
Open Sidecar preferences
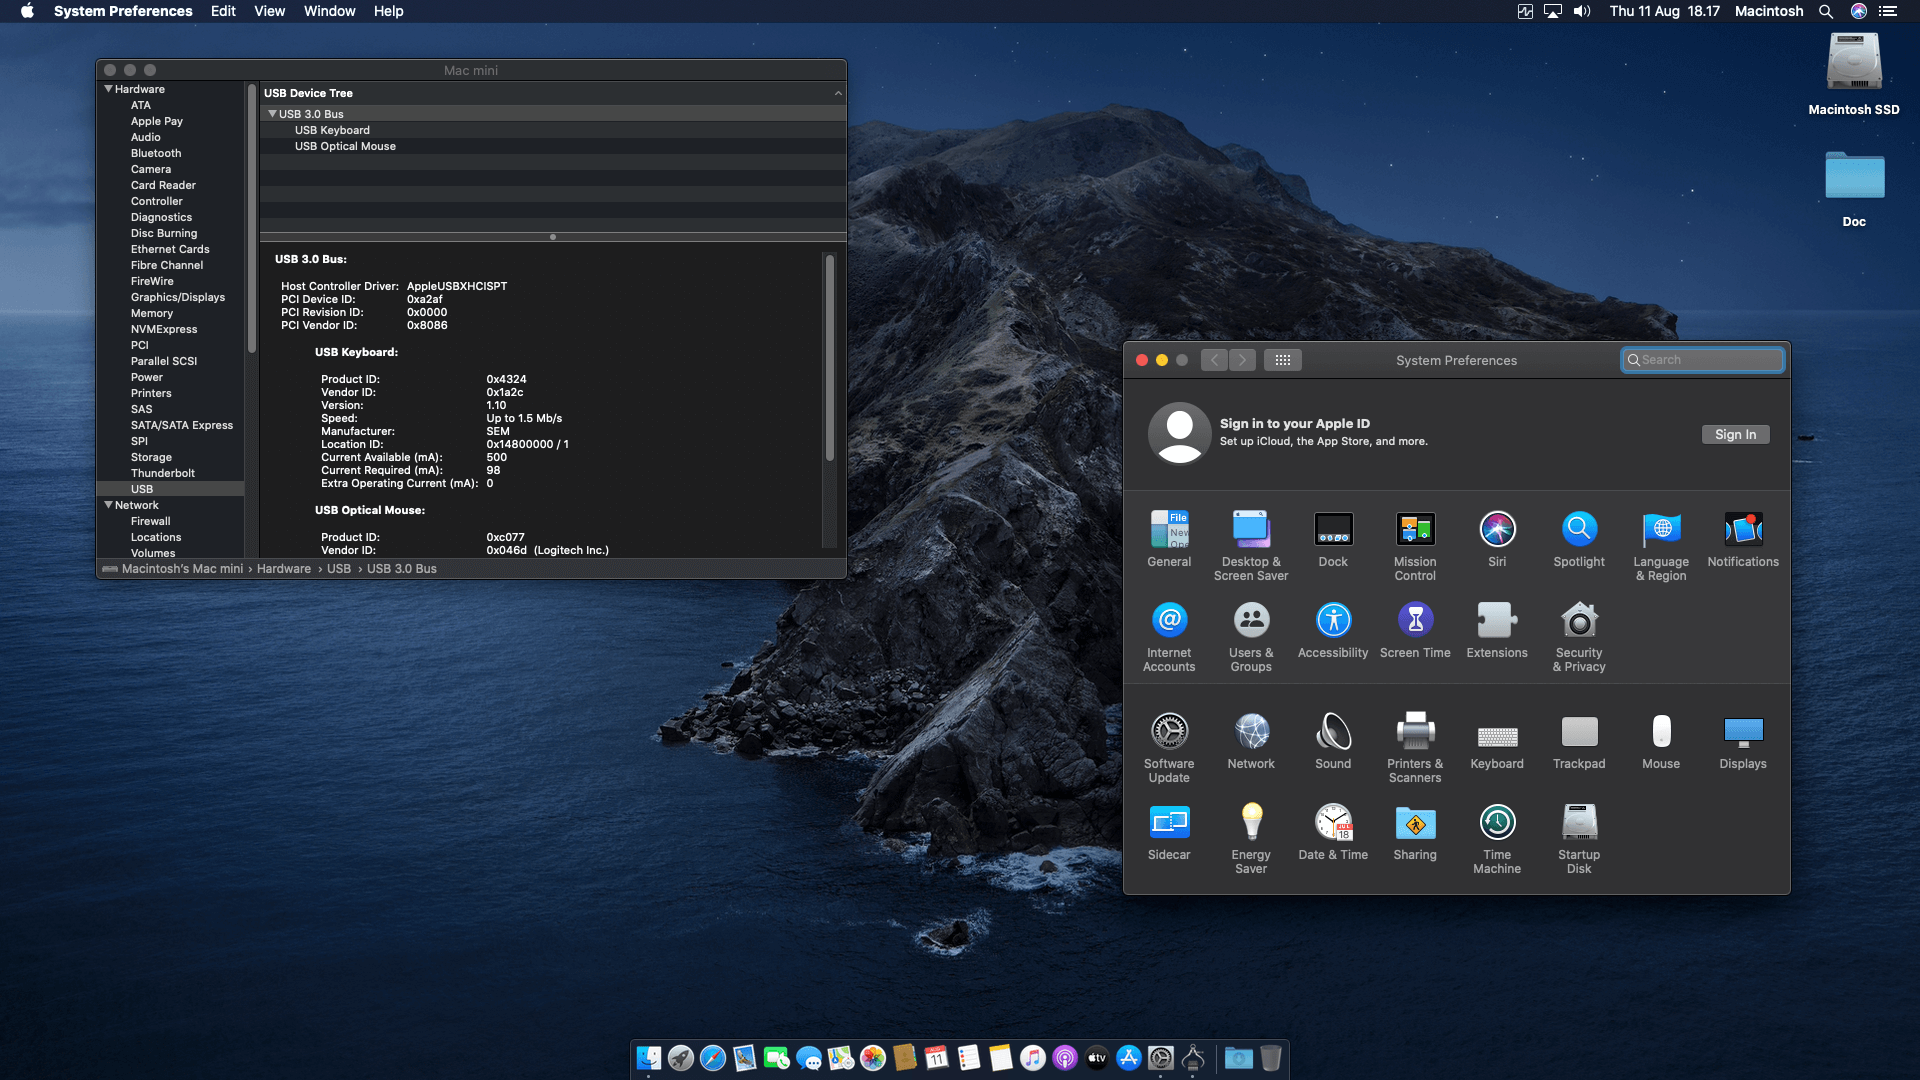[x=1169, y=824]
